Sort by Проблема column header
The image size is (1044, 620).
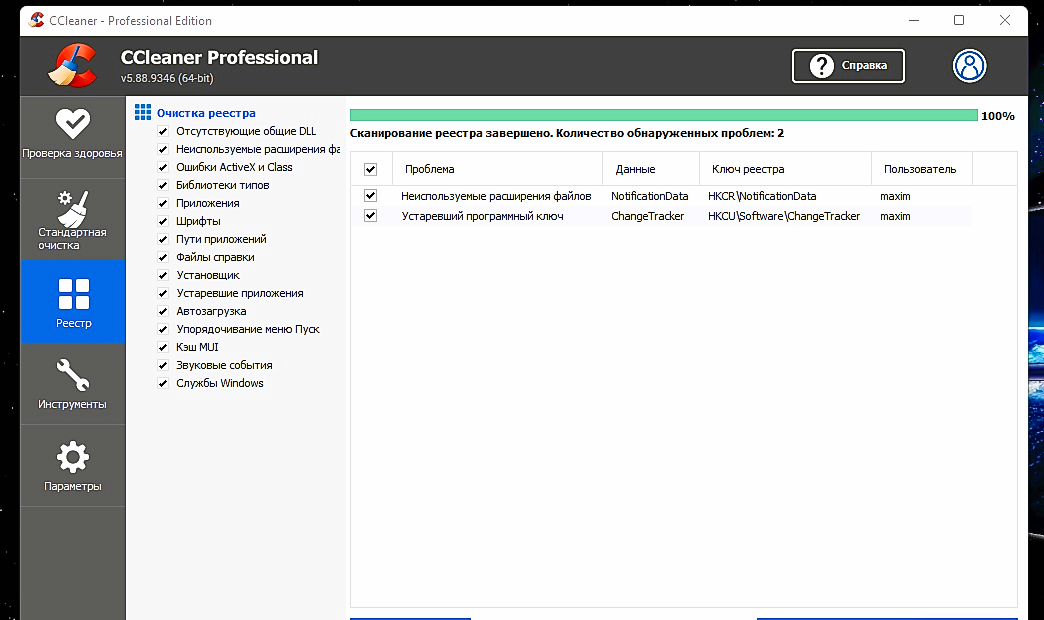coord(497,169)
